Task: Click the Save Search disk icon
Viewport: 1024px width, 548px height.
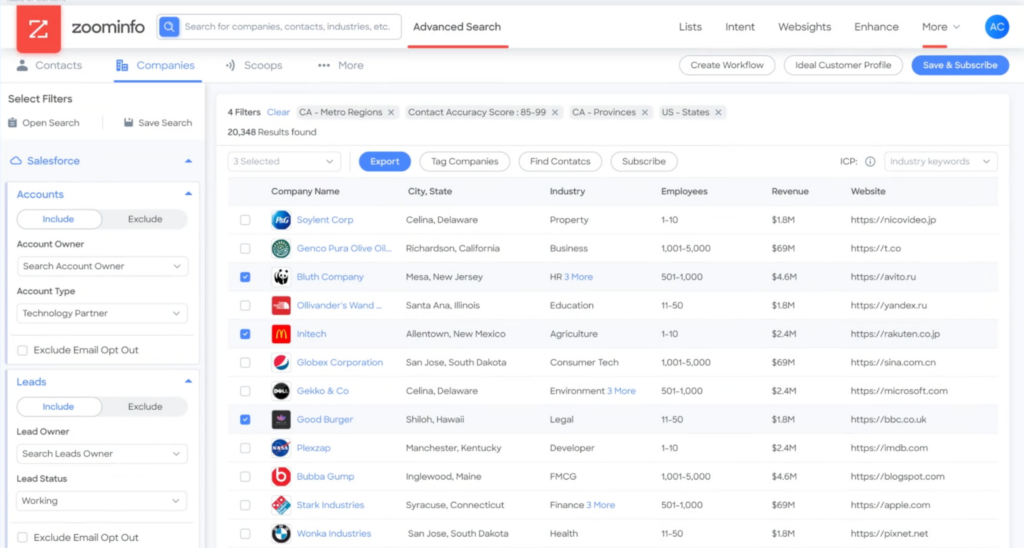Action: click(129, 123)
